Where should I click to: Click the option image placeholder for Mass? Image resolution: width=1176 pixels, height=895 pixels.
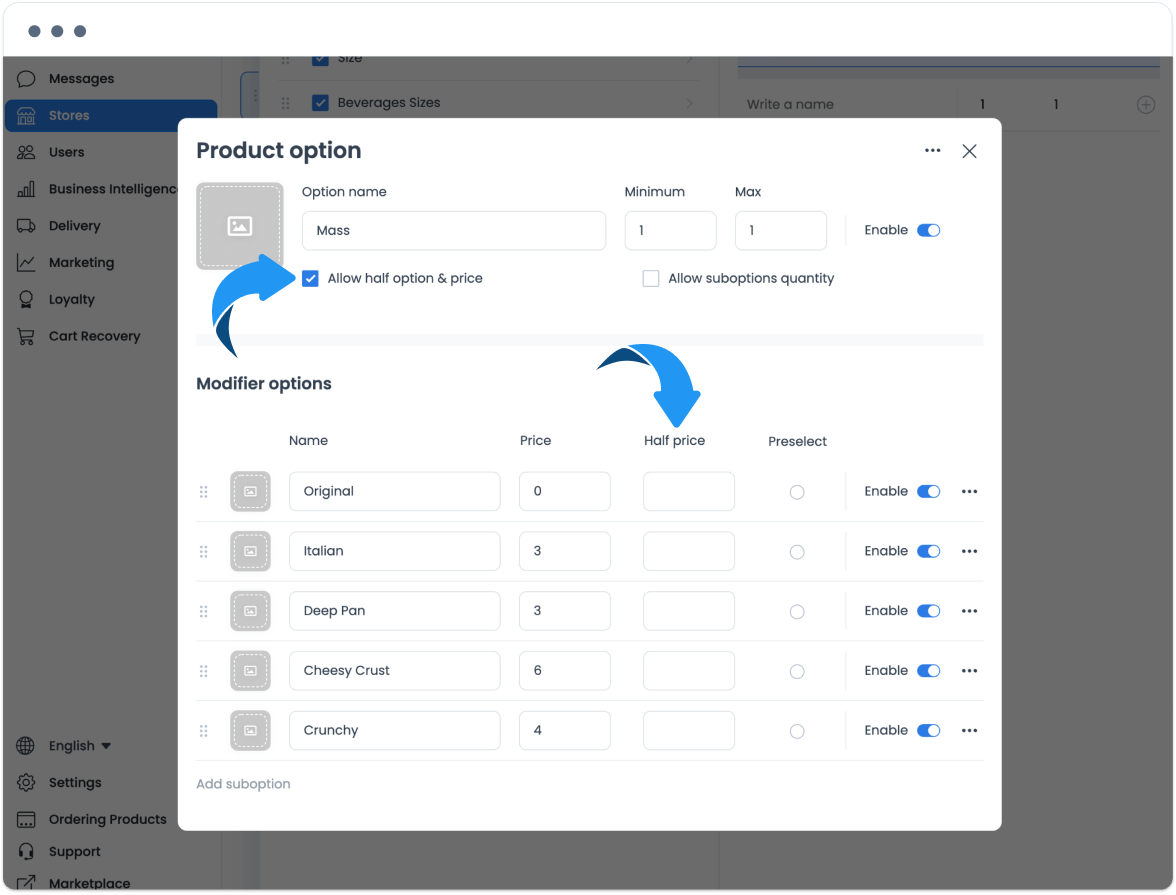click(x=240, y=226)
